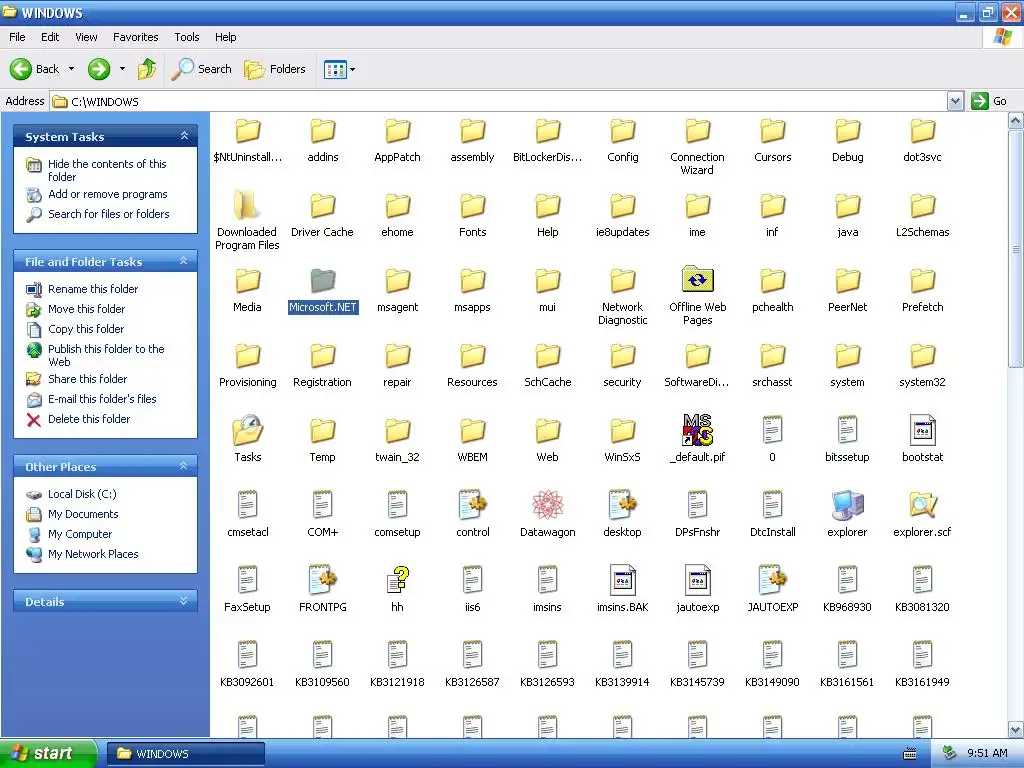The height and width of the screenshot is (768, 1024).
Task: Click the taskbar clock showing 9:51 AM
Action: point(987,753)
